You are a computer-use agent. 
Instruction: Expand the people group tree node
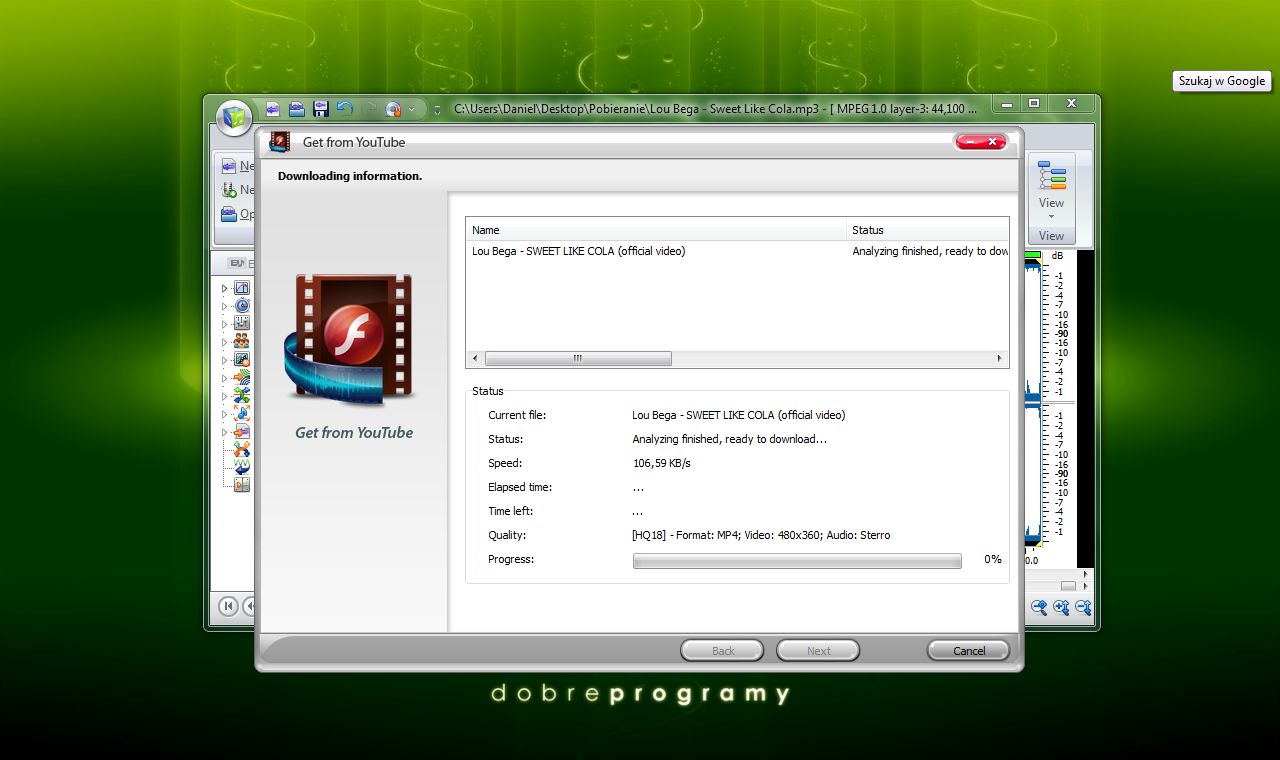pyautogui.click(x=224, y=342)
